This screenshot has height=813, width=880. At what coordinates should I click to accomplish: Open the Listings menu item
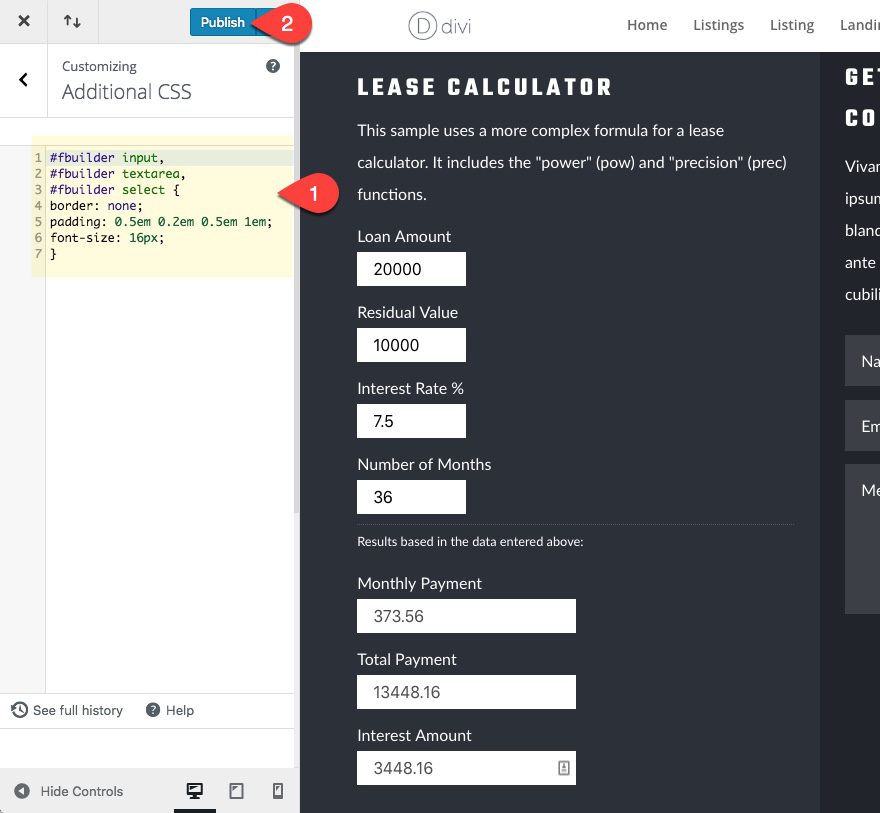click(x=718, y=25)
